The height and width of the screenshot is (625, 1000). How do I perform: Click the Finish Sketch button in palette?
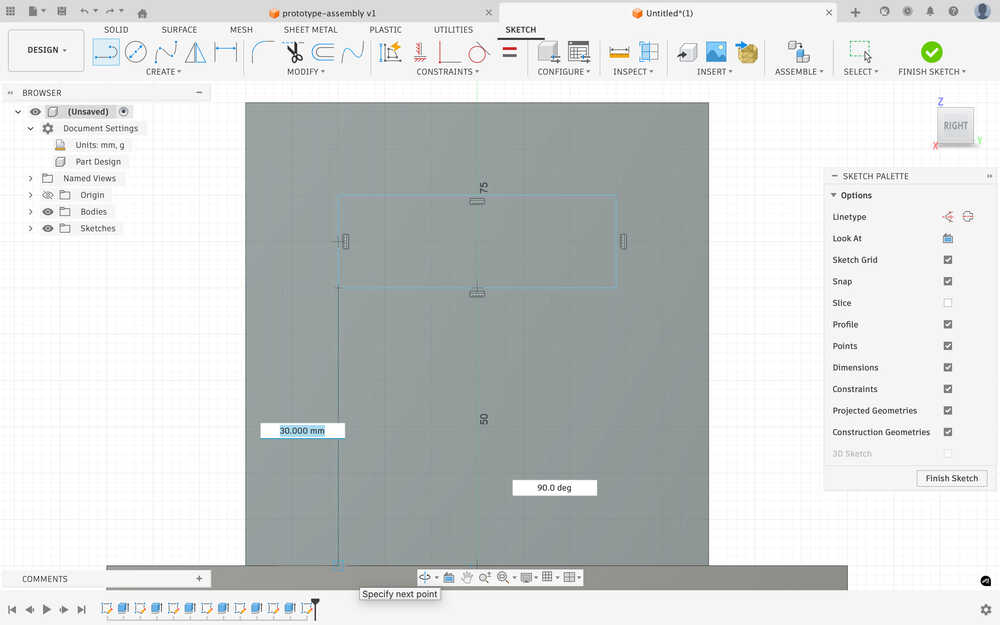click(952, 478)
